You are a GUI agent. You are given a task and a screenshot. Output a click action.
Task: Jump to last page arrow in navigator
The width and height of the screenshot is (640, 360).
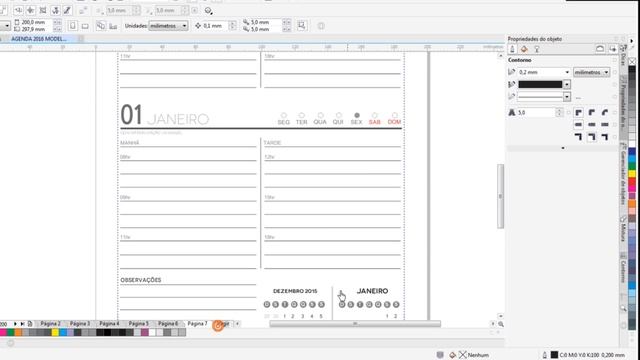[22, 324]
